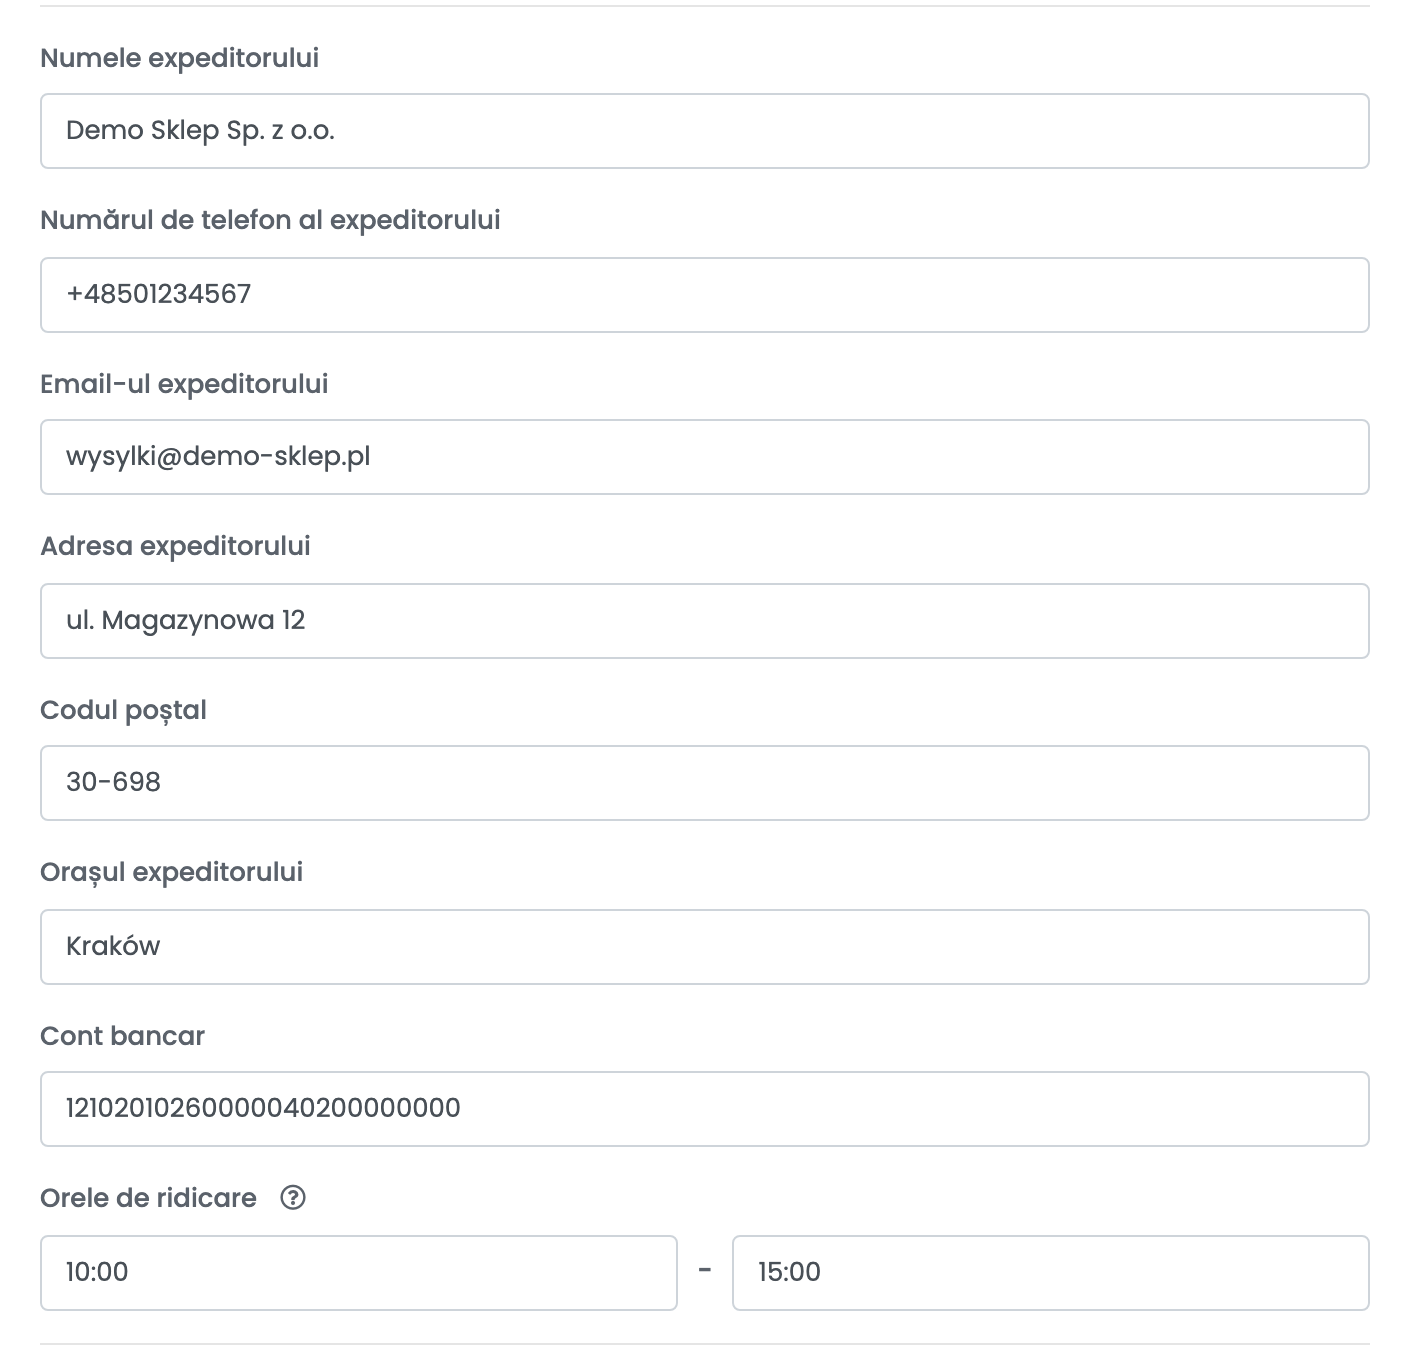Click the Orele de ridicare label text
Screen dimensions: 1410x1360
point(148,1198)
